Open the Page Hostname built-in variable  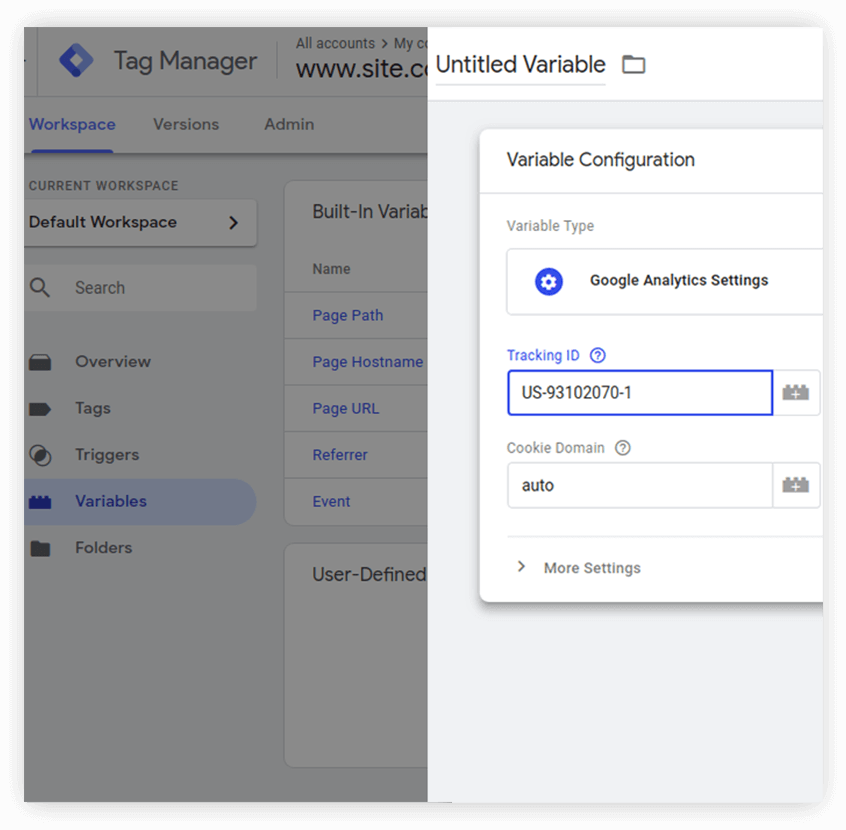coord(368,362)
